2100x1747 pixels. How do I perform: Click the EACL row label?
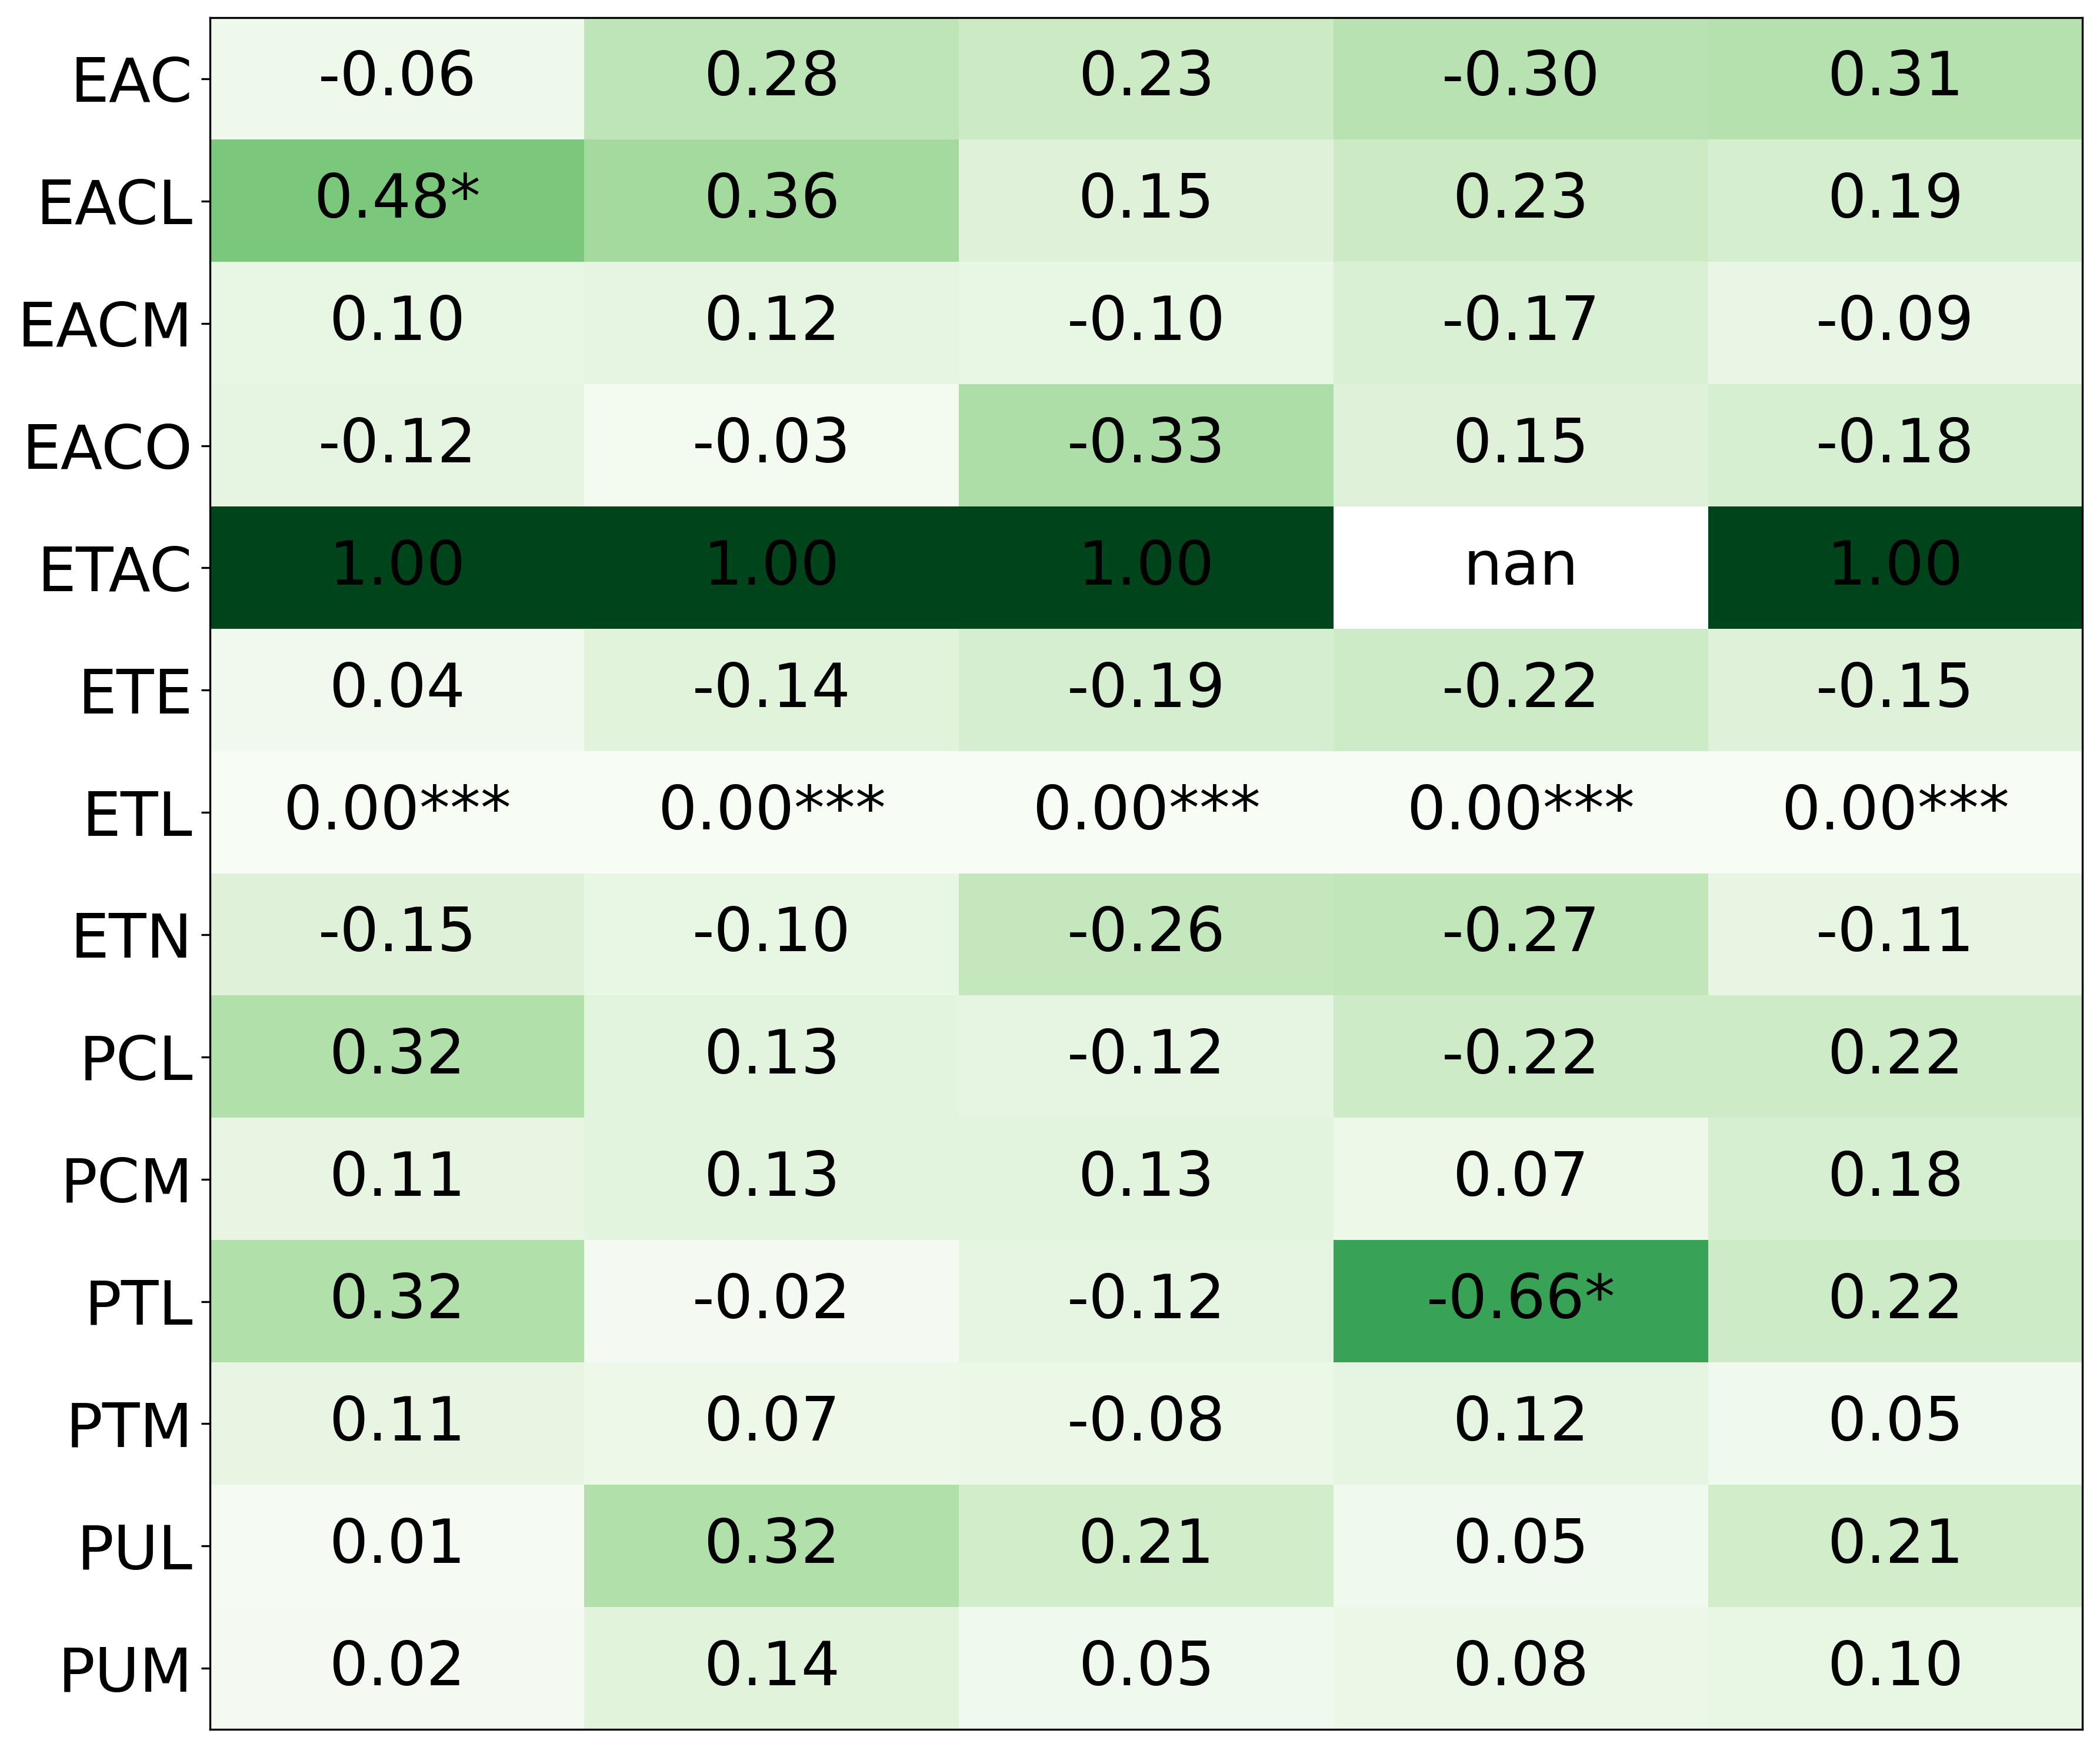114,203
